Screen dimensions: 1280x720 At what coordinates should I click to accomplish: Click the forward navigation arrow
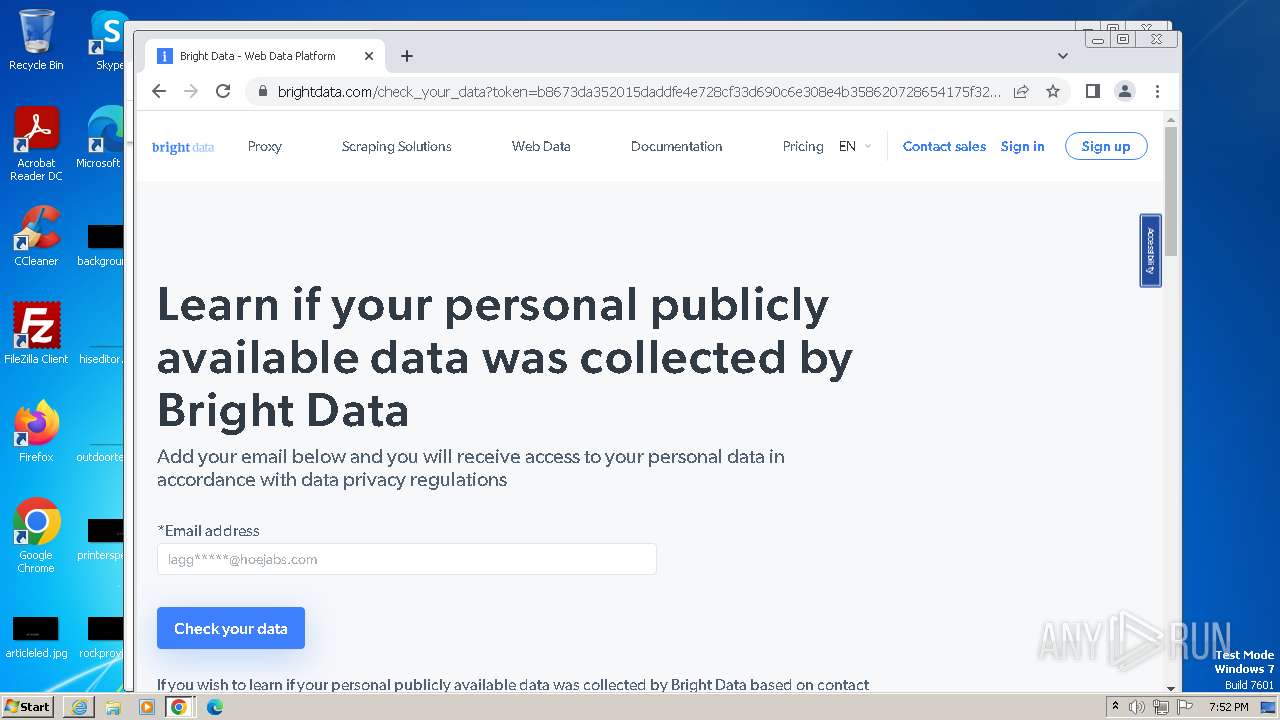(x=191, y=91)
